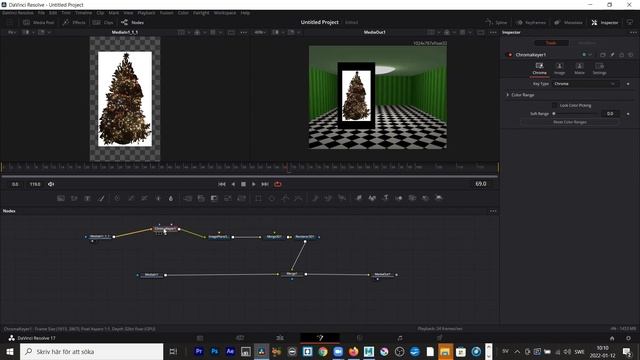The width and height of the screenshot is (640, 360).
Task: Select the Chromakeyer1 node
Action: click(166, 229)
